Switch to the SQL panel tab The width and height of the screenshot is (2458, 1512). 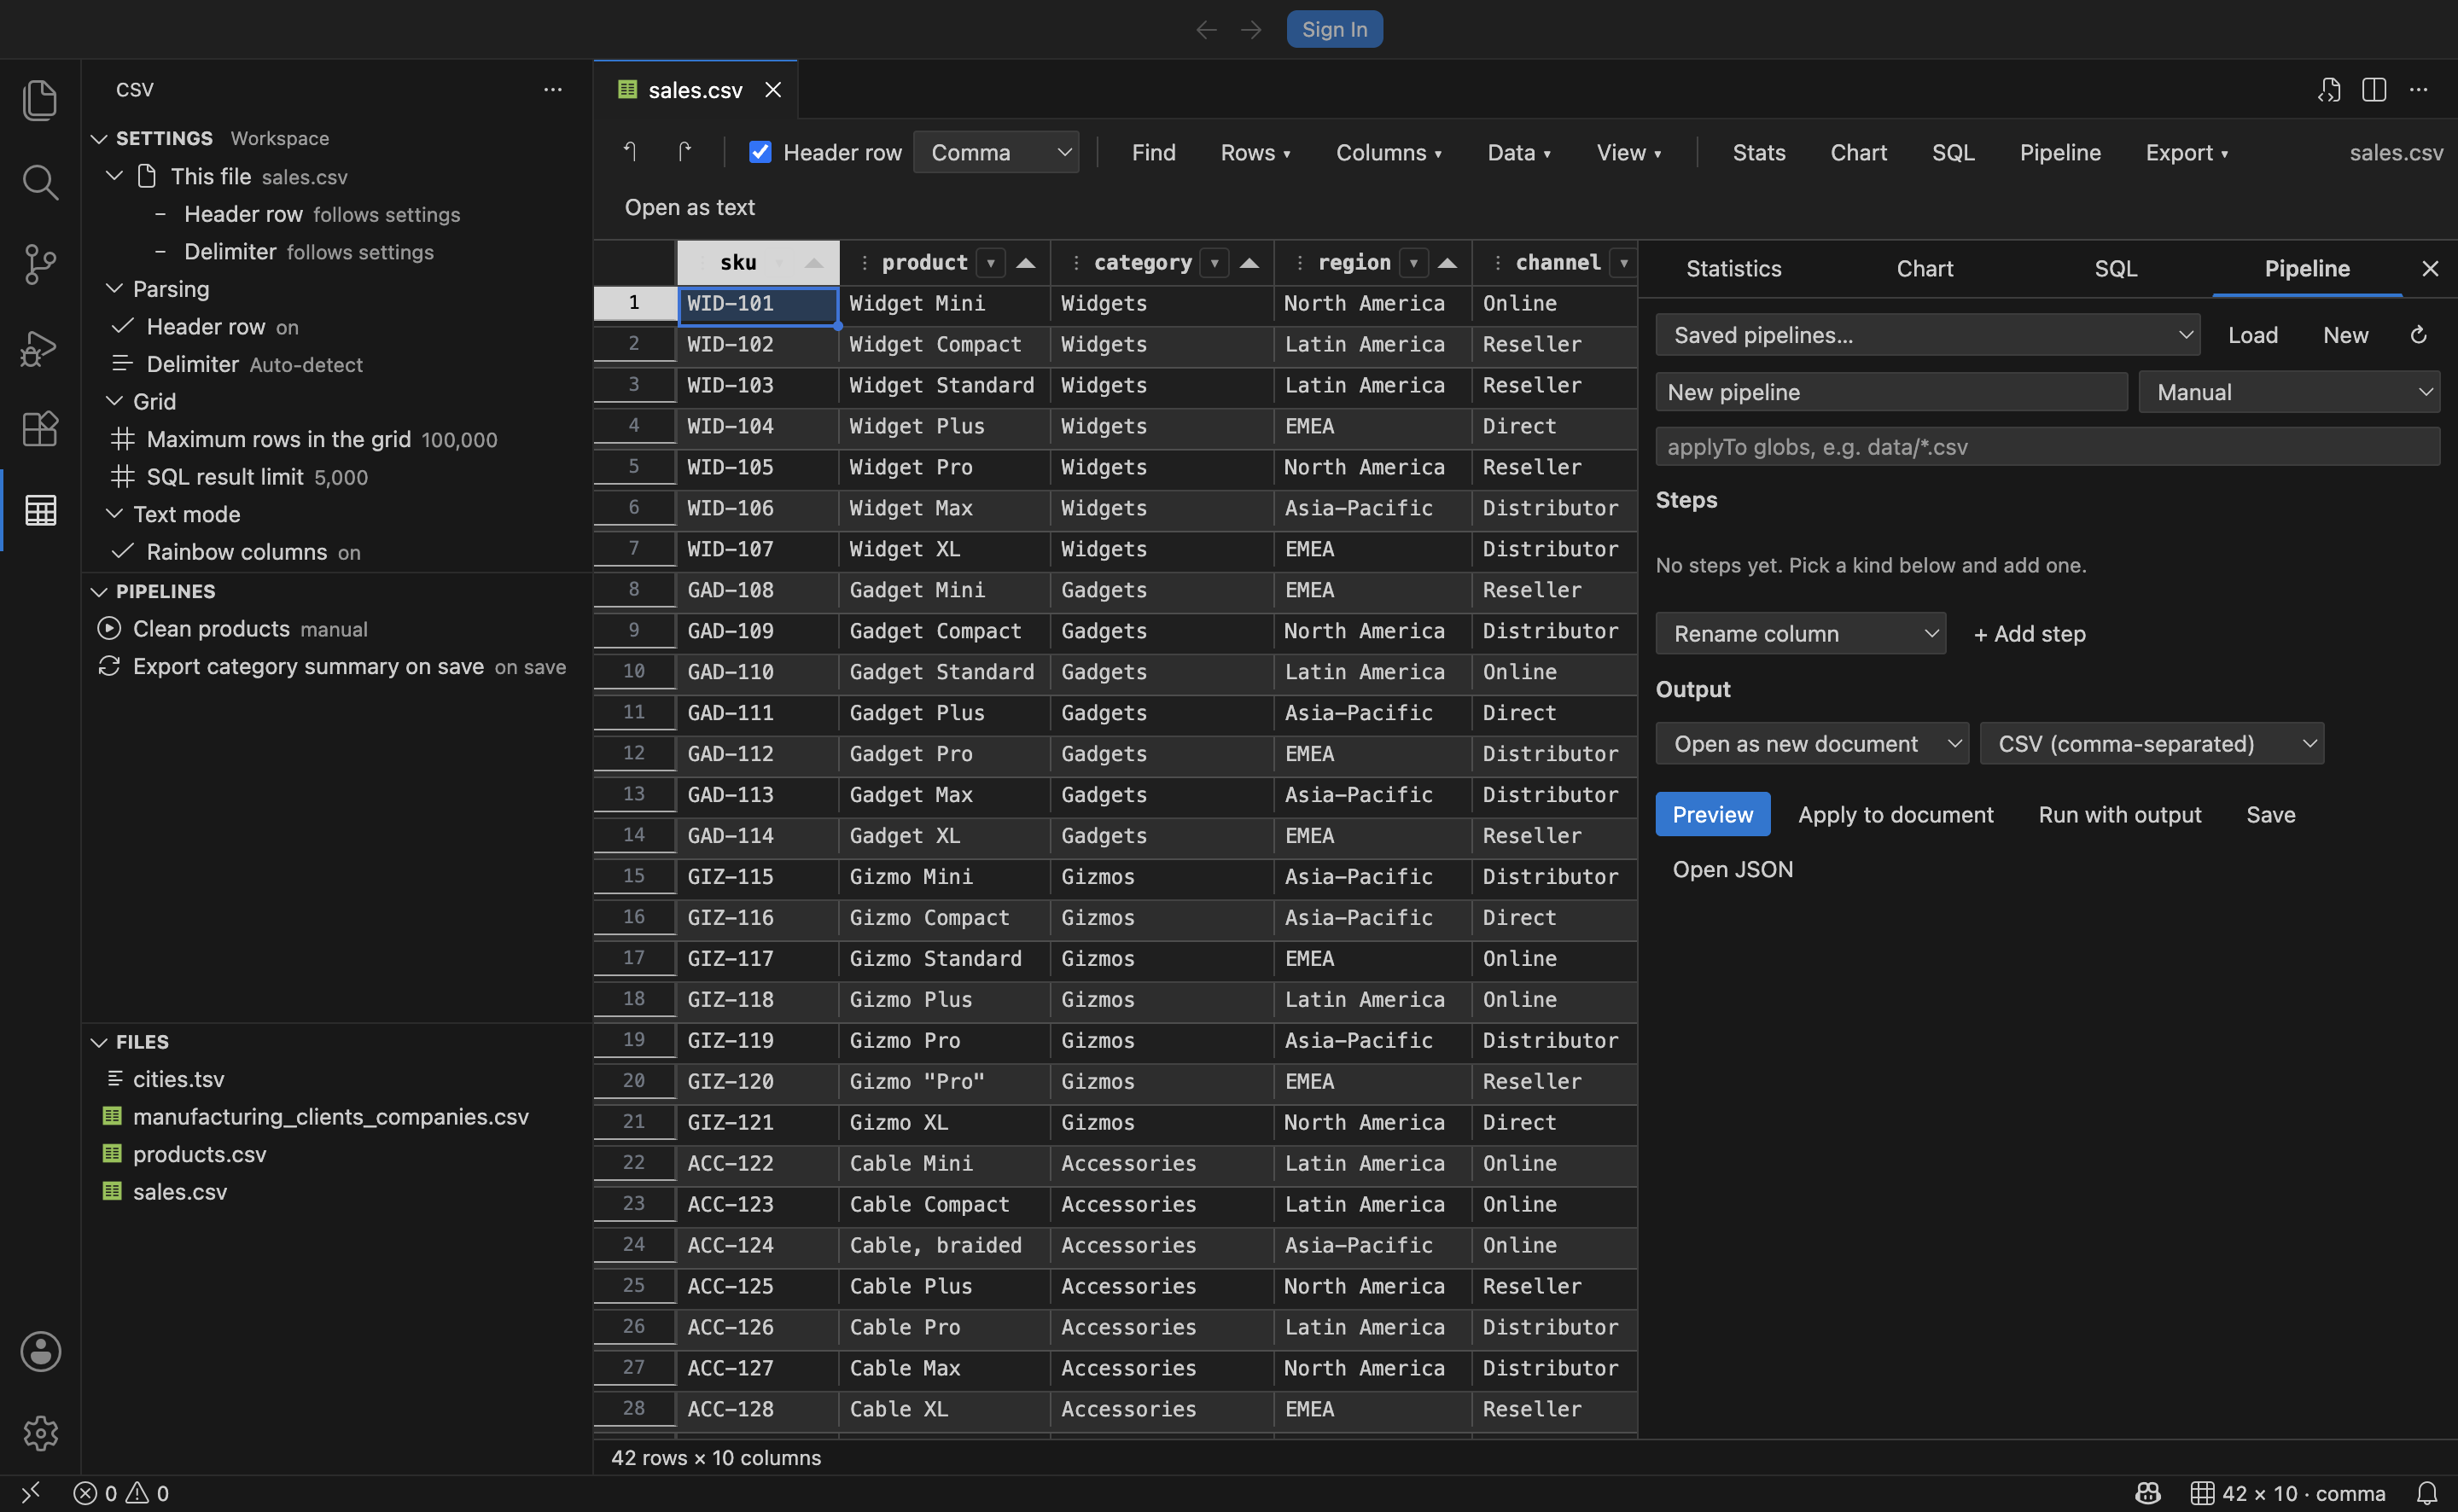(2116, 268)
